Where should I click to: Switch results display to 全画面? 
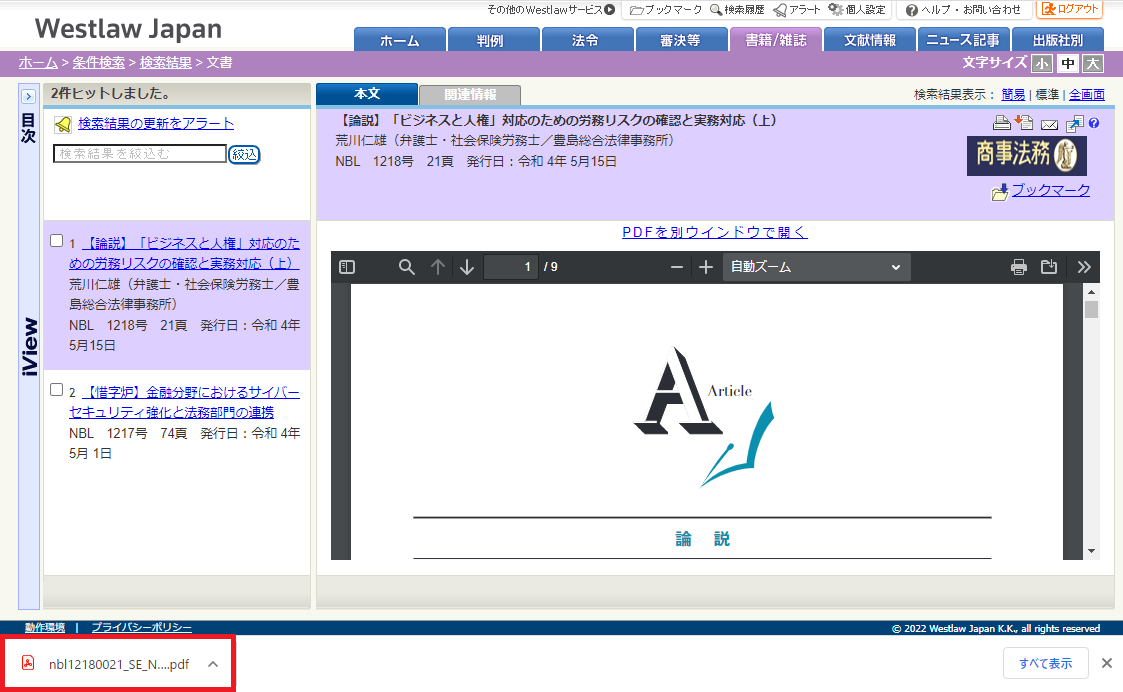pyautogui.click(x=1086, y=95)
